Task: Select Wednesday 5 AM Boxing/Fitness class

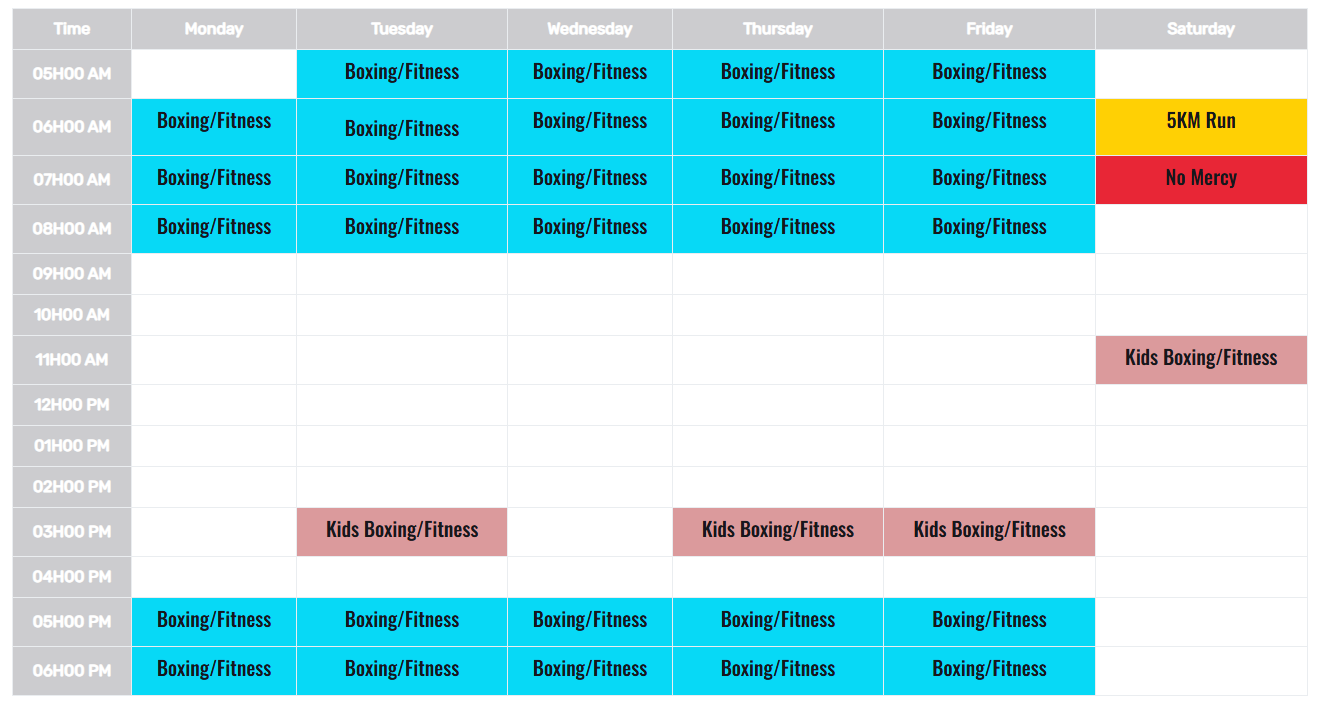Action: coord(590,72)
